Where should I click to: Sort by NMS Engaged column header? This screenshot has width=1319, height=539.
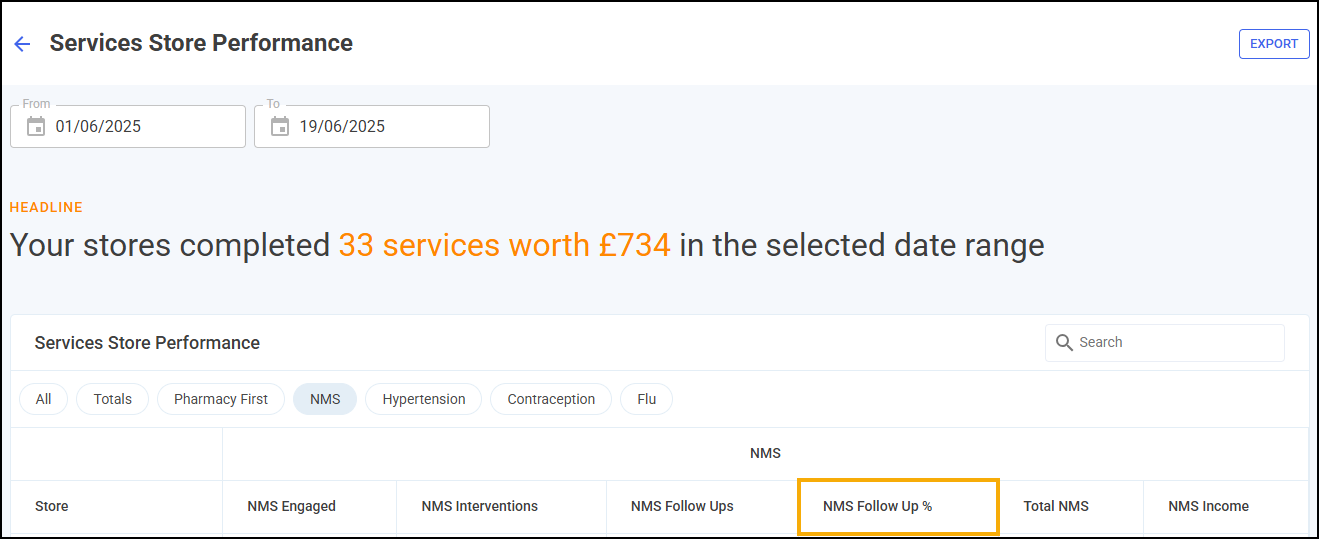[x=291, y=506]
